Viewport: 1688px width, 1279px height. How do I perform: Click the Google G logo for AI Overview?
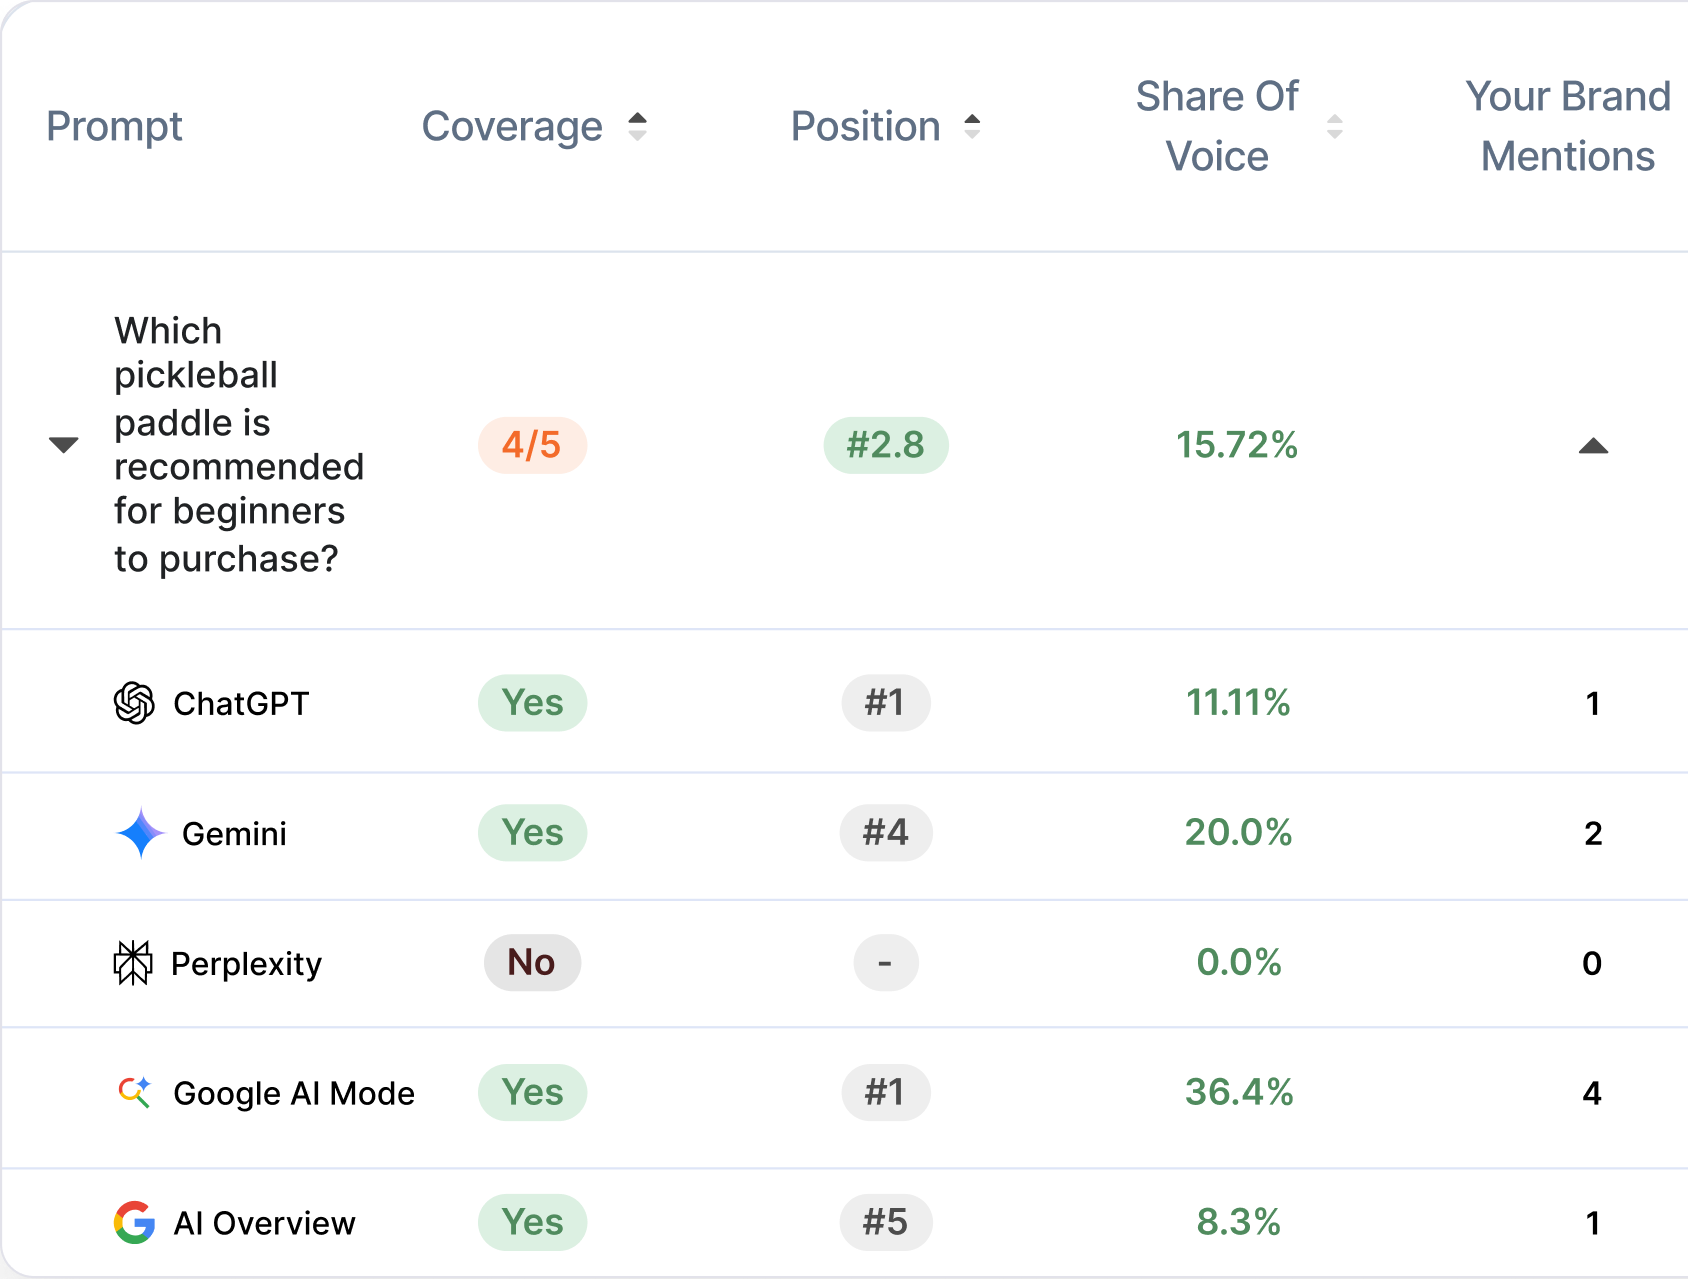[x=134, y=1222]
